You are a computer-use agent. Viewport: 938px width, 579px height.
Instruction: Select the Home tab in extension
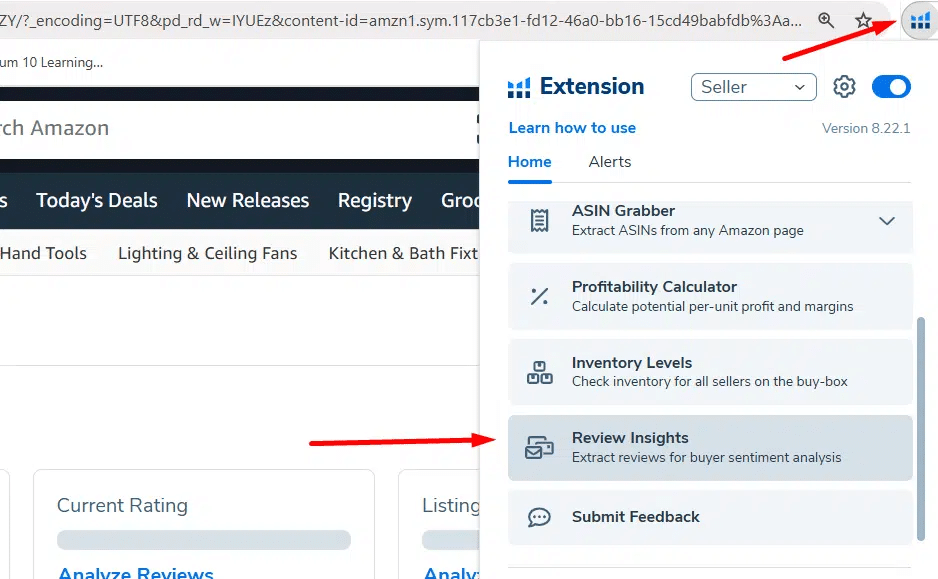[529, 162]
